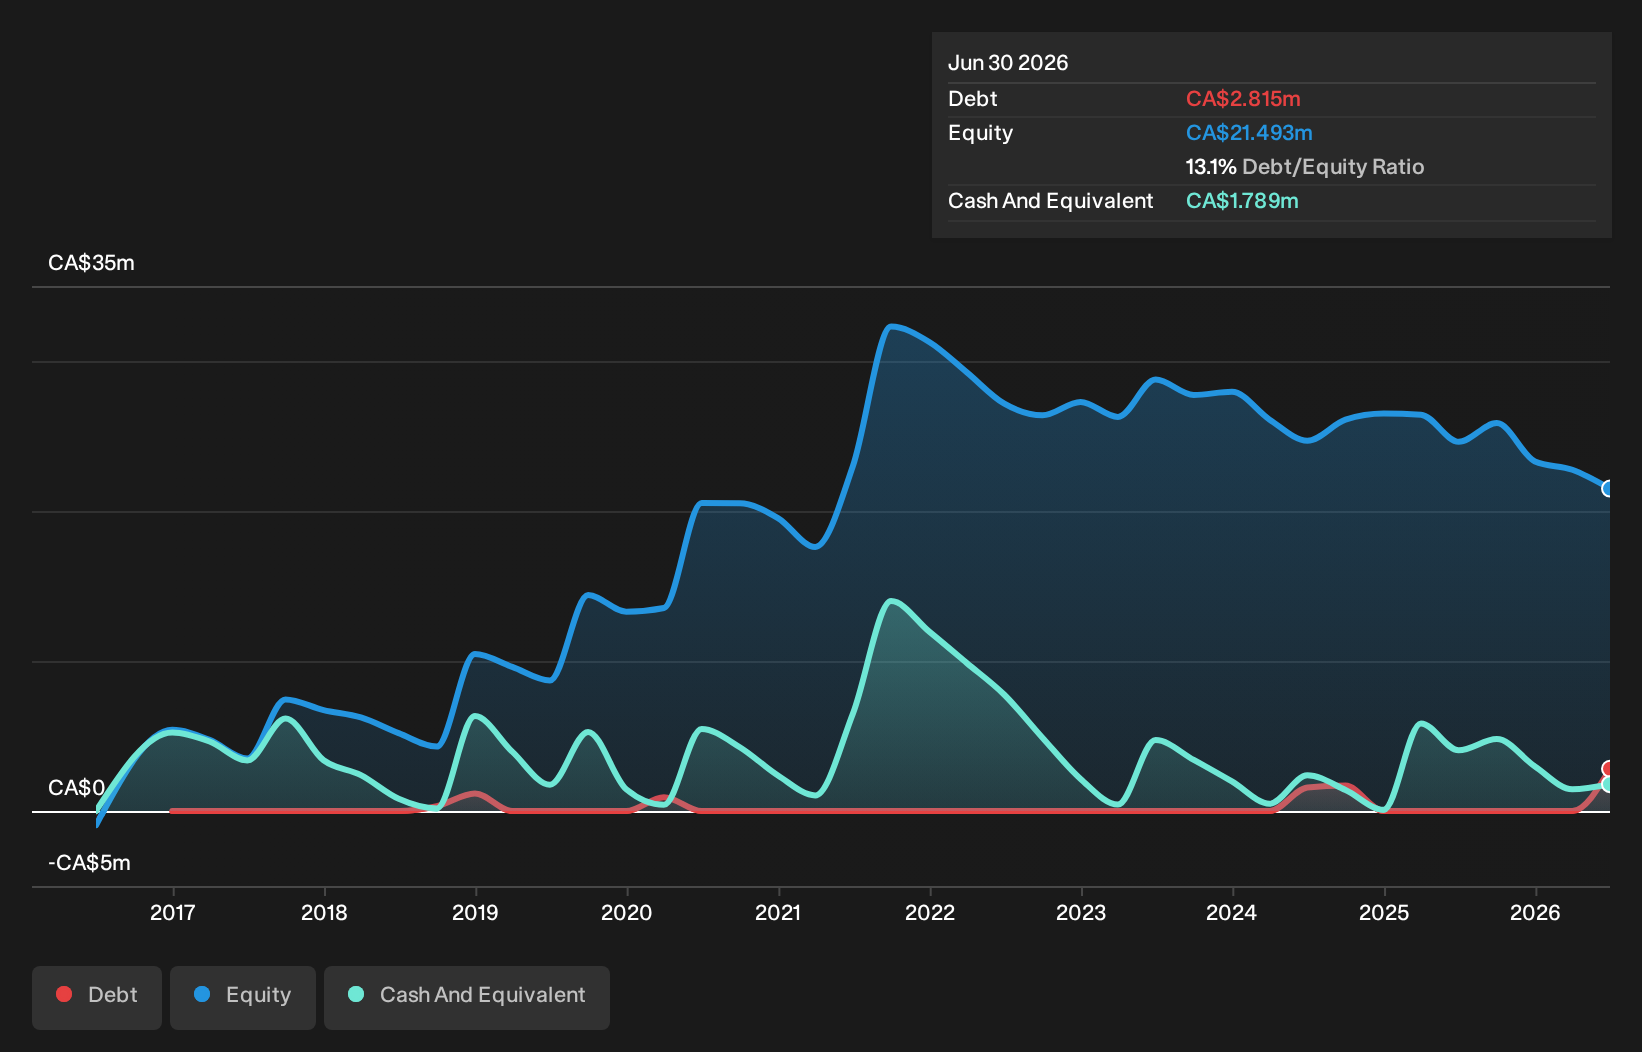Viewport: 1642px width, 1052px height.
Task: Click the equity peak near late 2021
Action: pos(892,326)
